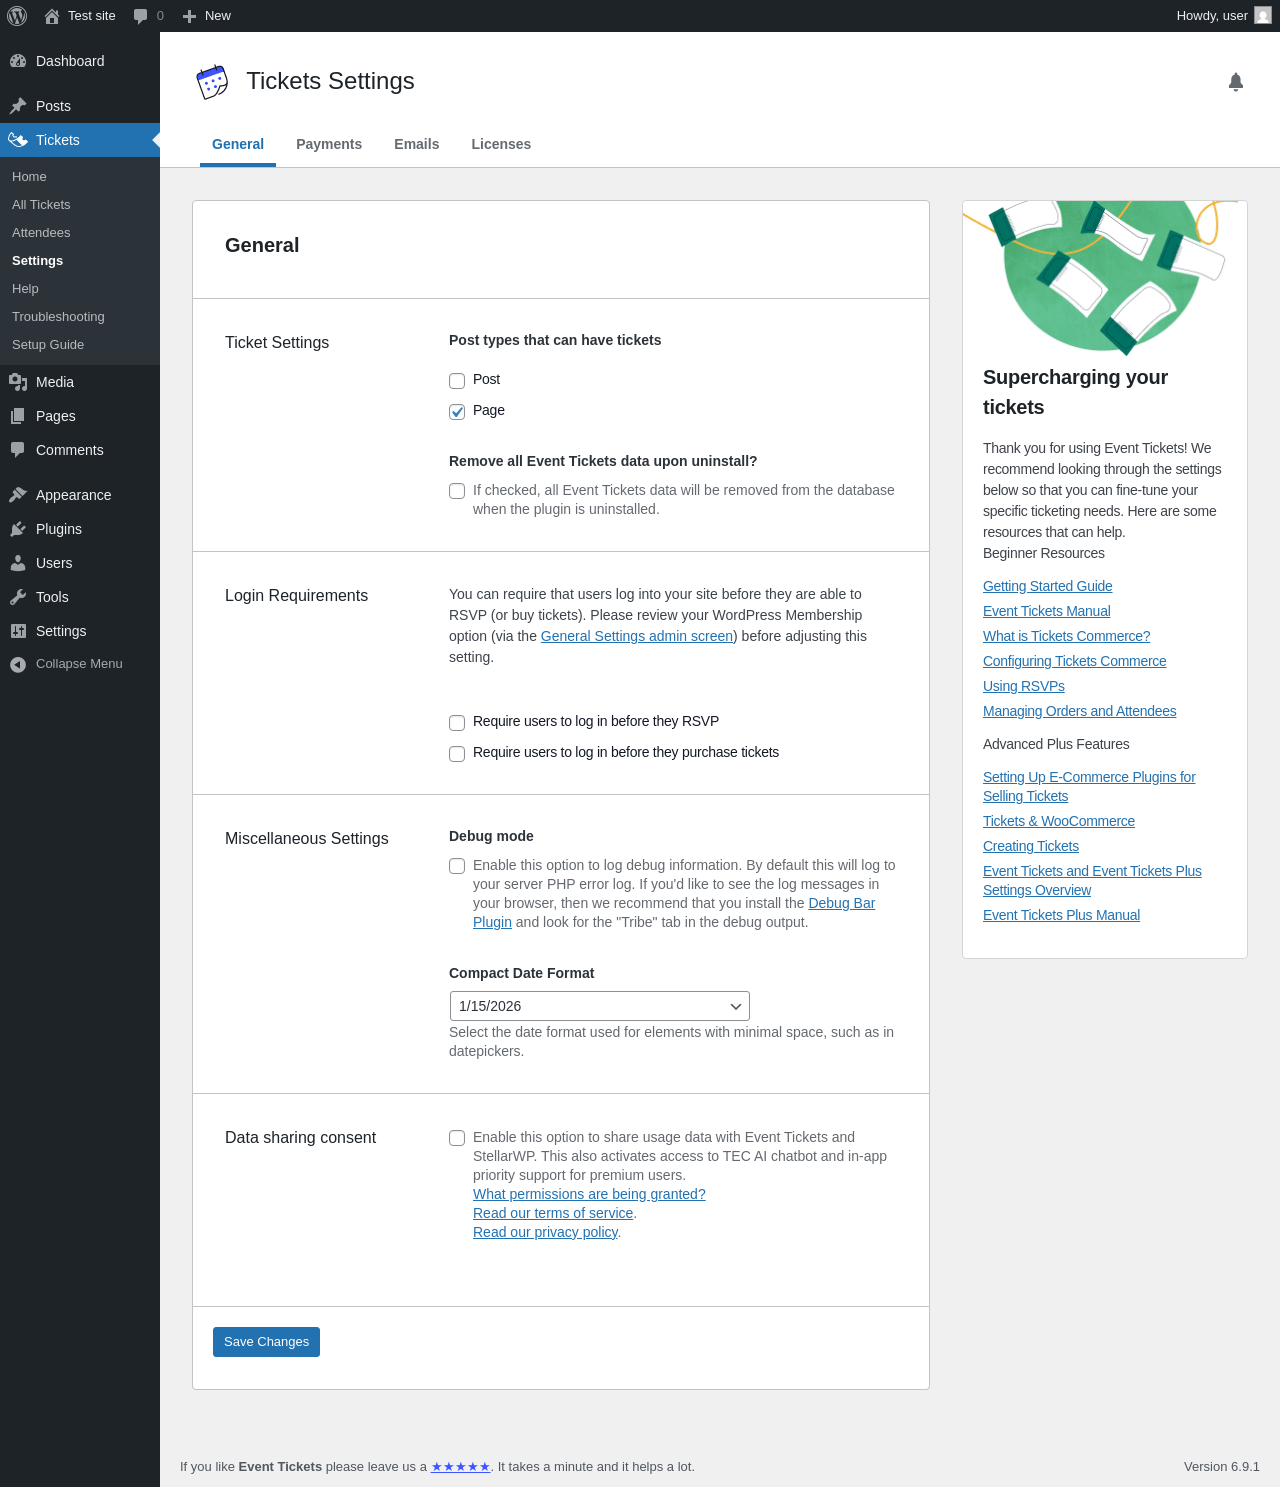Viewport: 1280px width, 1487px height.
Task: Click the Media icon in sidebar
Action: pyautogui.click(x=18, y=382)
